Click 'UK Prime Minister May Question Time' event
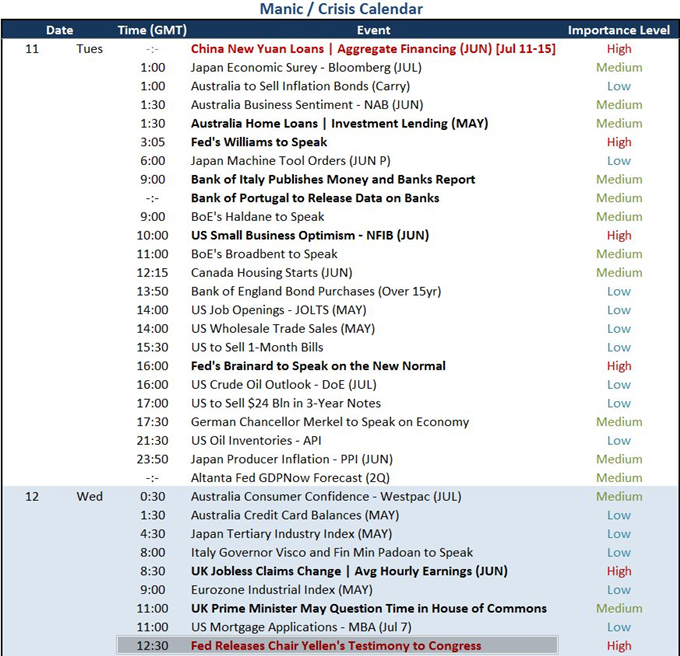 369,608
